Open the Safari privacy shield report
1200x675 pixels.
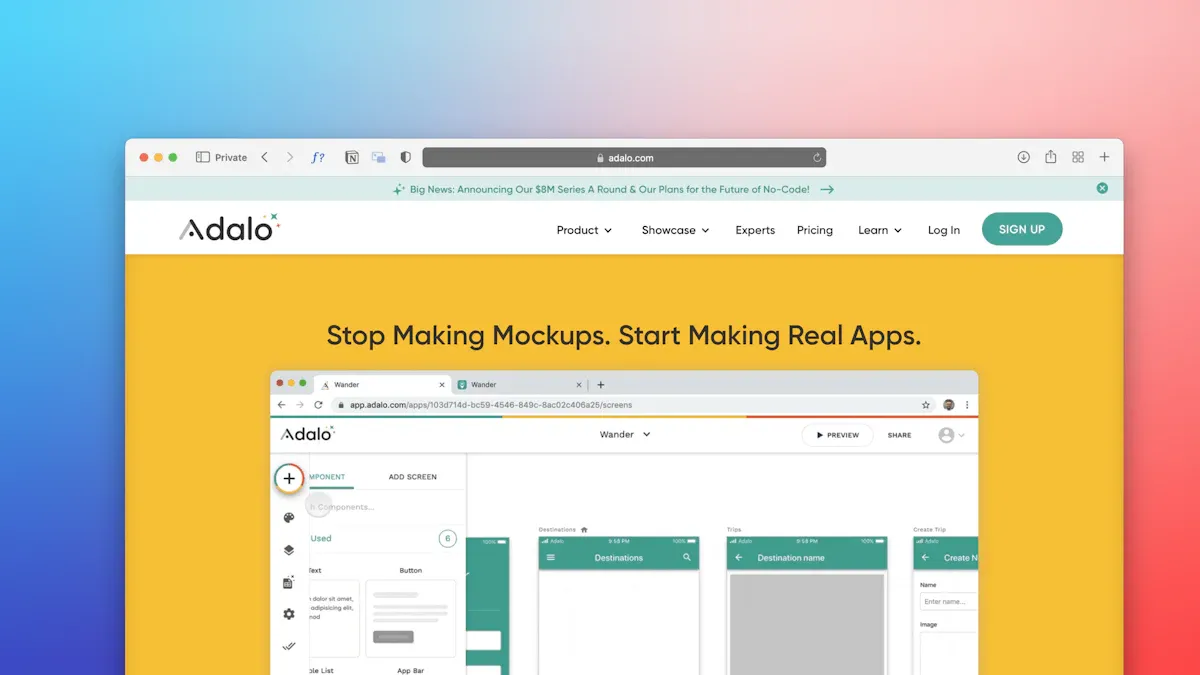(405, 157)
